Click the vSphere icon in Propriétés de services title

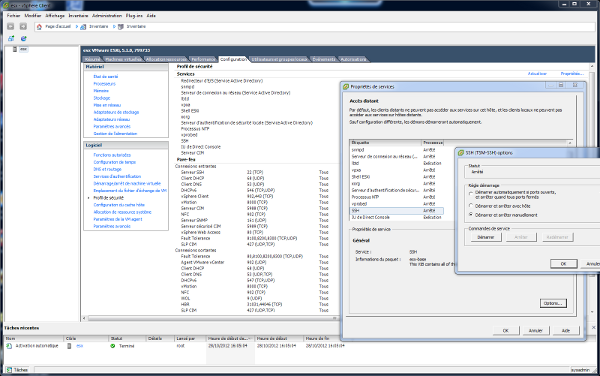(346, 87)
